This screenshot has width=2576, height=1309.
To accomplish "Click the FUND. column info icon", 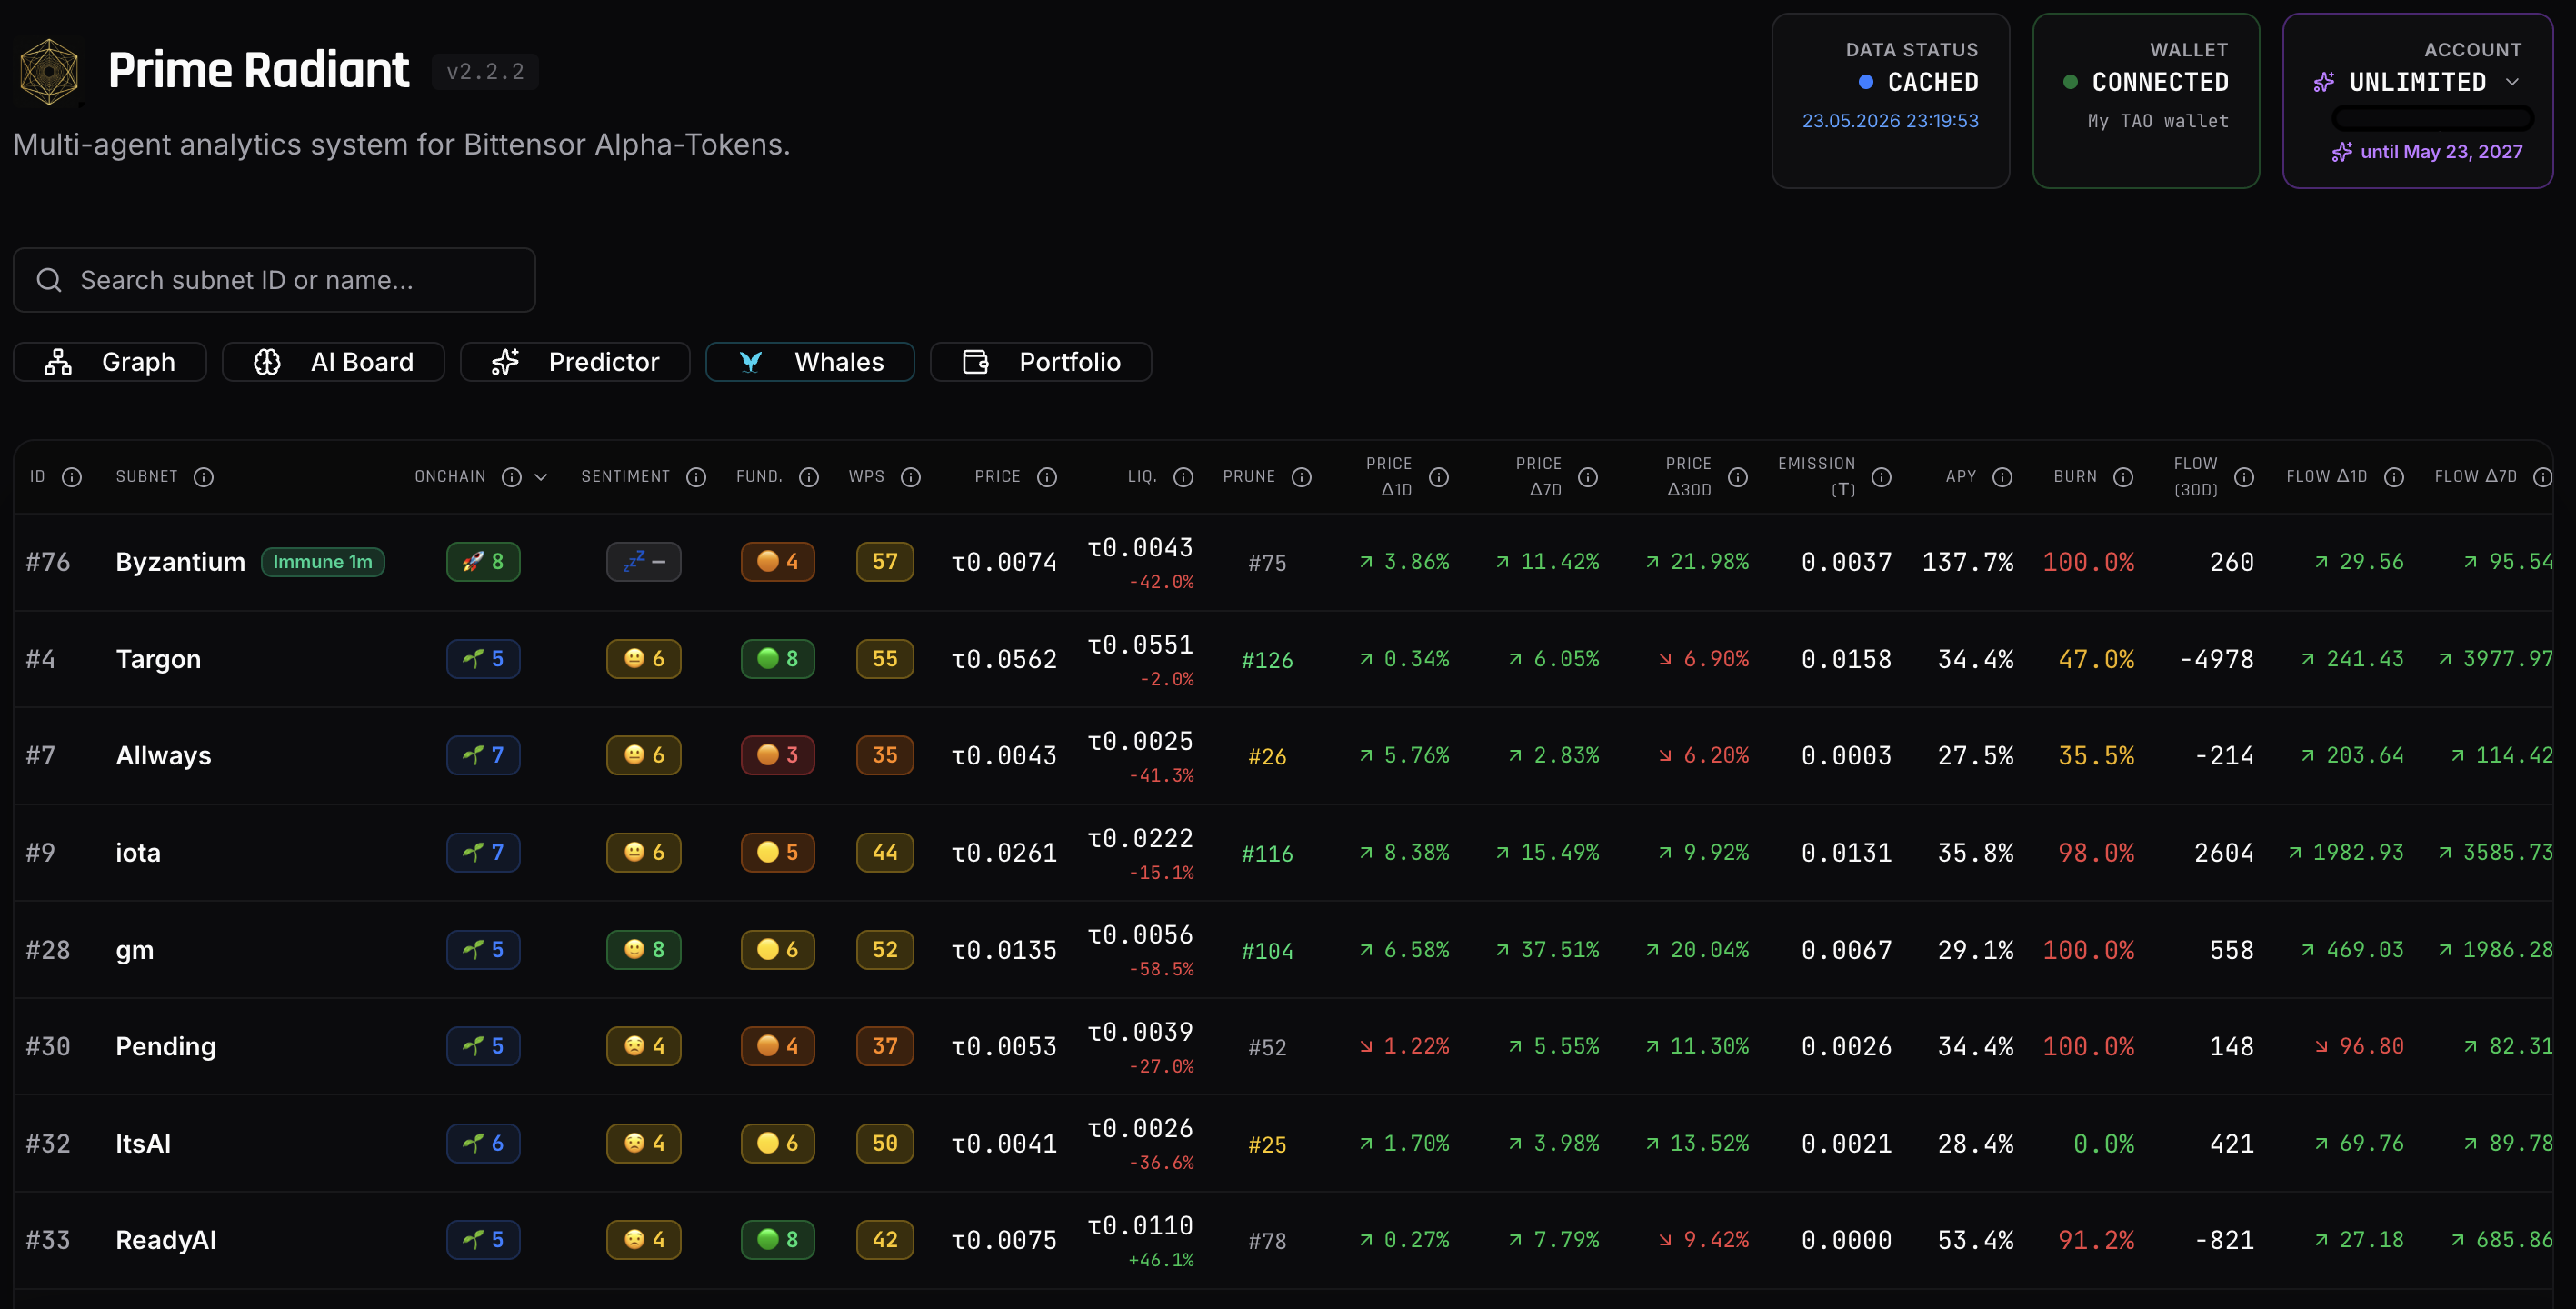I will point(809,477).
